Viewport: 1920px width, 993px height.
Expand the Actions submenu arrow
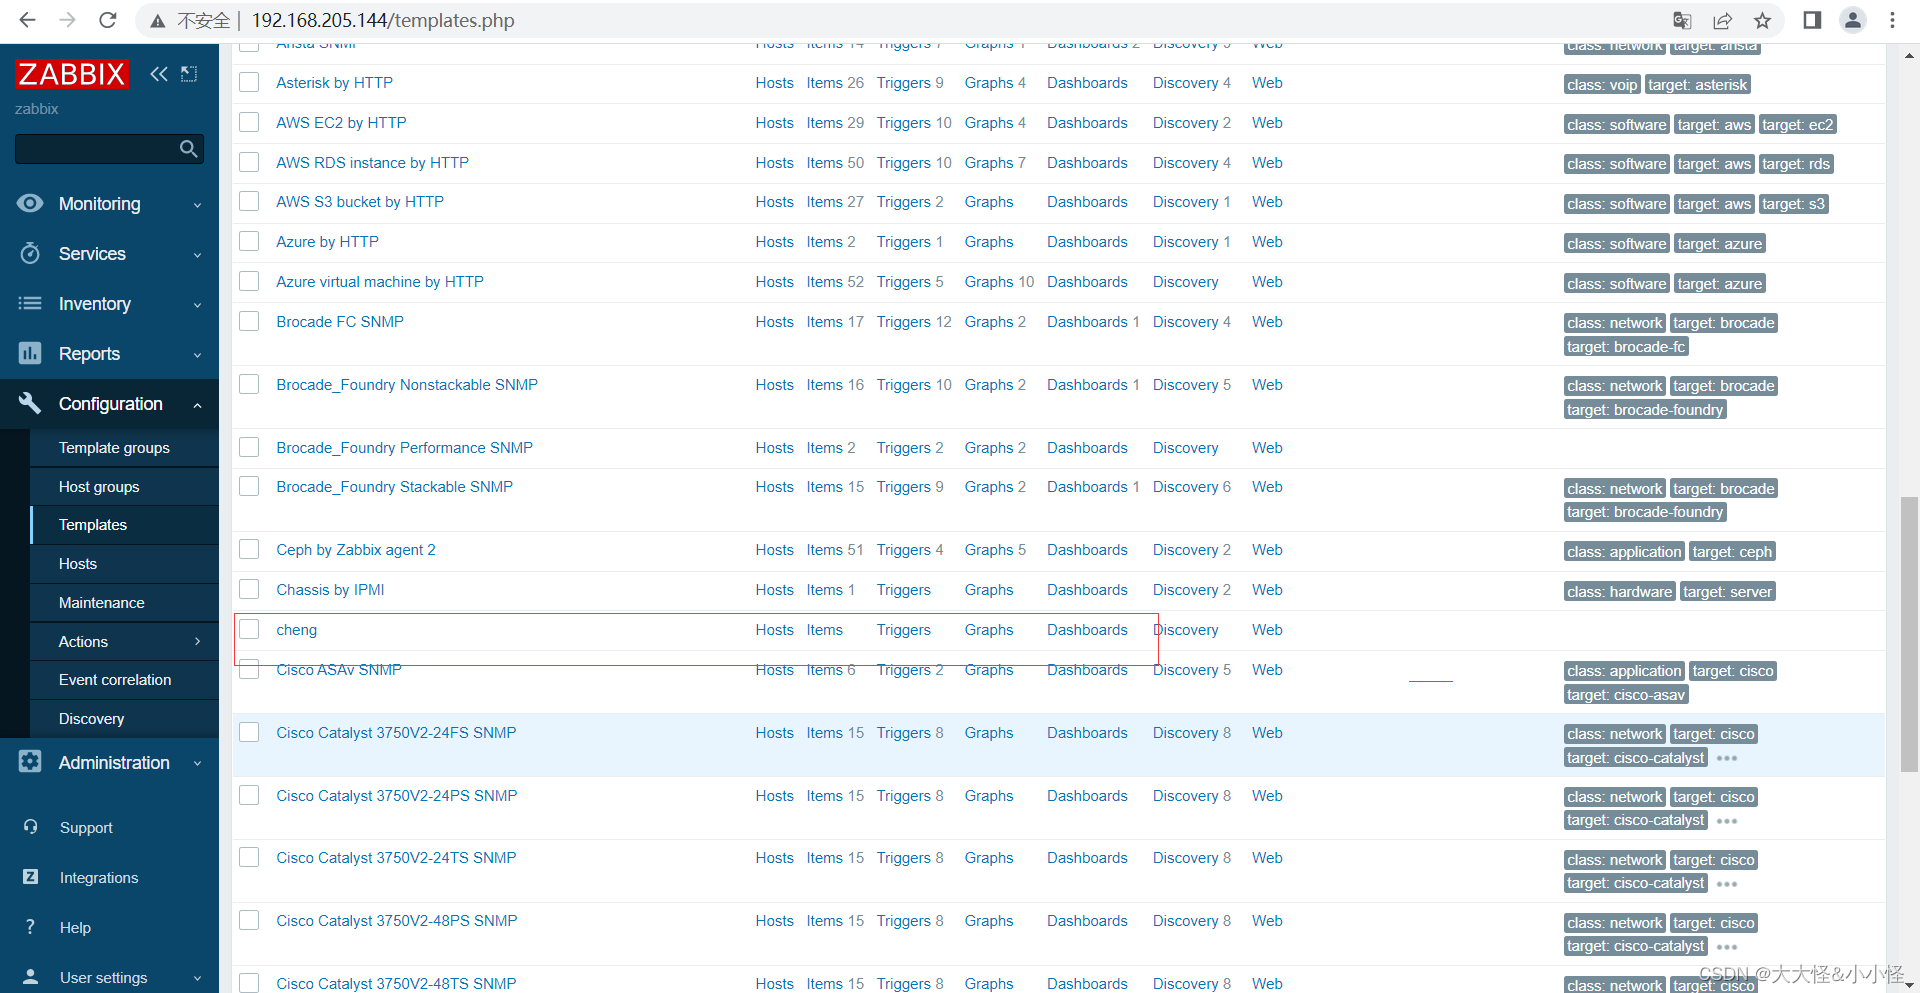(197, 641)
